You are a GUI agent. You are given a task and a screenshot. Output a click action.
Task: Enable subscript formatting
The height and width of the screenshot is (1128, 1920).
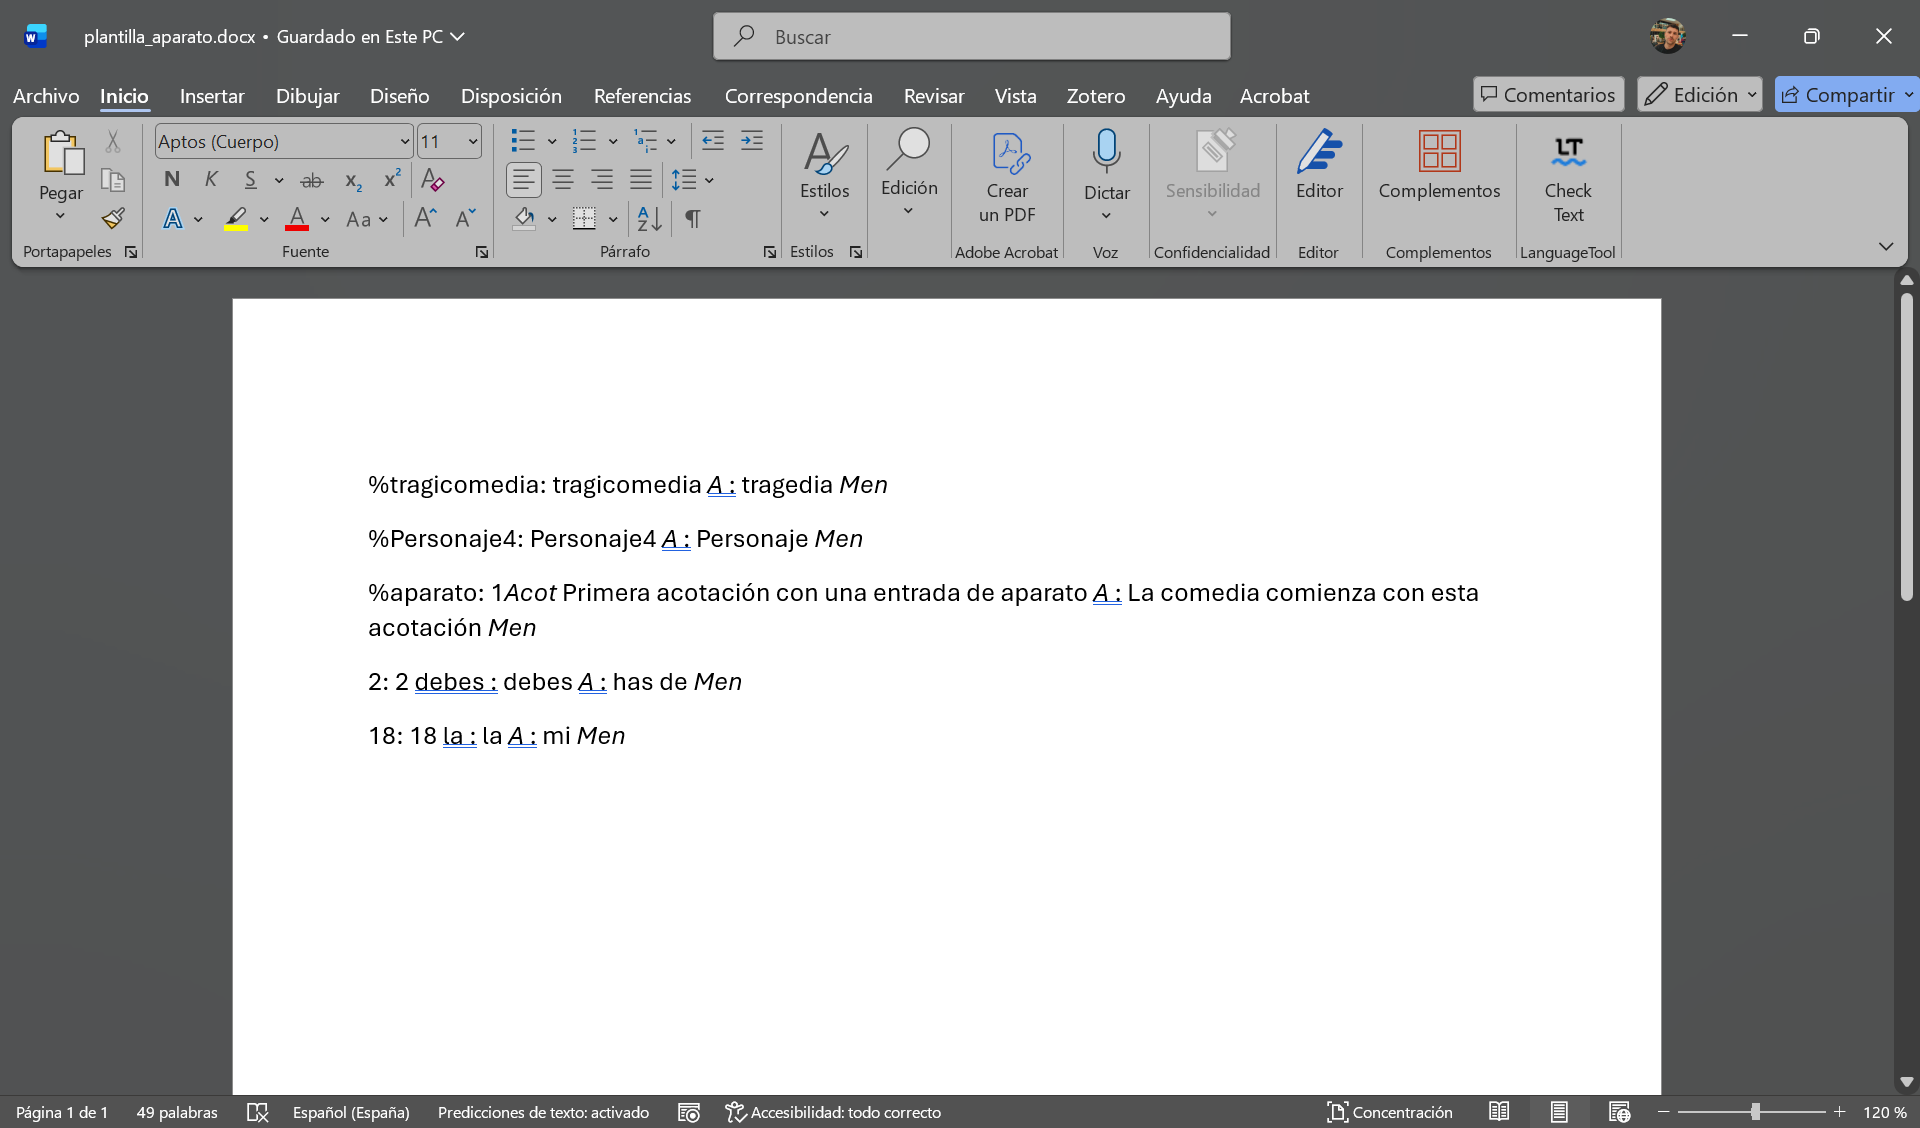[x=352, y=181]
